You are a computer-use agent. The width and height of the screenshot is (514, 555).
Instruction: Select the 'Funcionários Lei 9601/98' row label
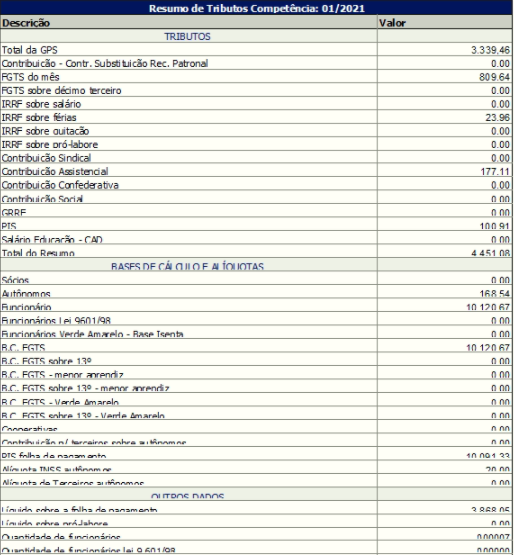click(56, 321)
